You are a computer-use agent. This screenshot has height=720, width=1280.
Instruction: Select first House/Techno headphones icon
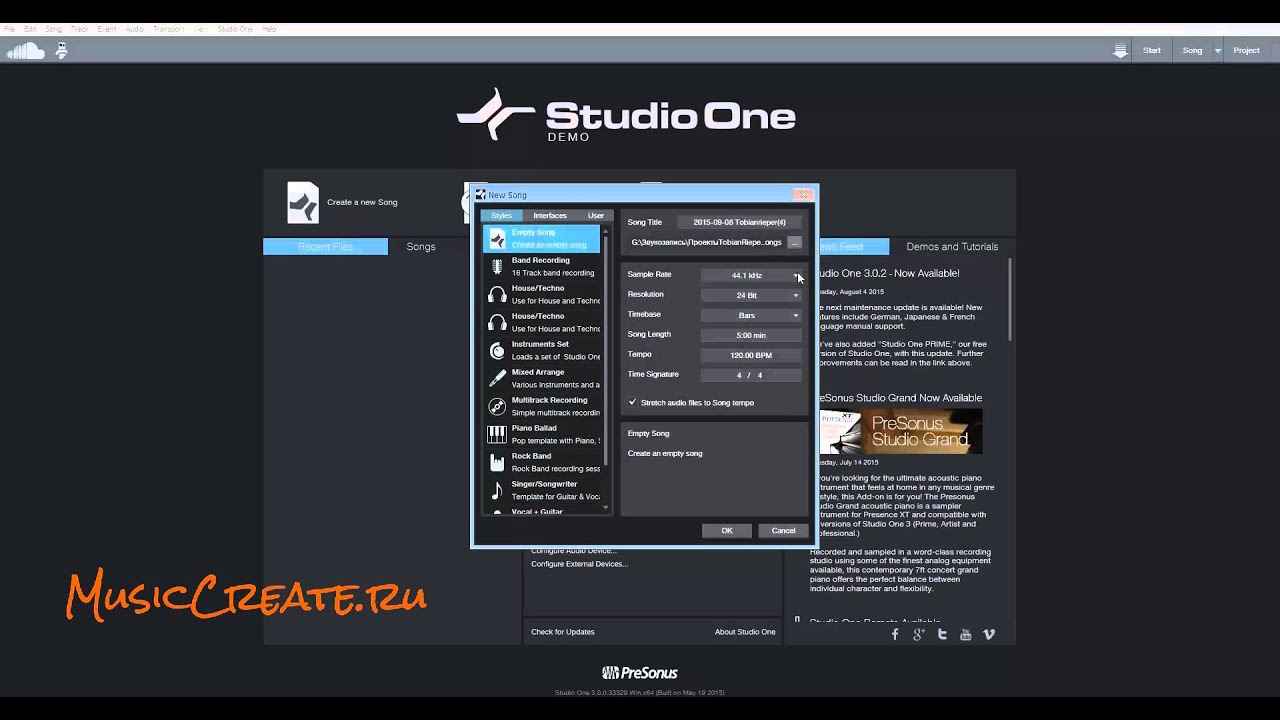[x=497, y=294]
